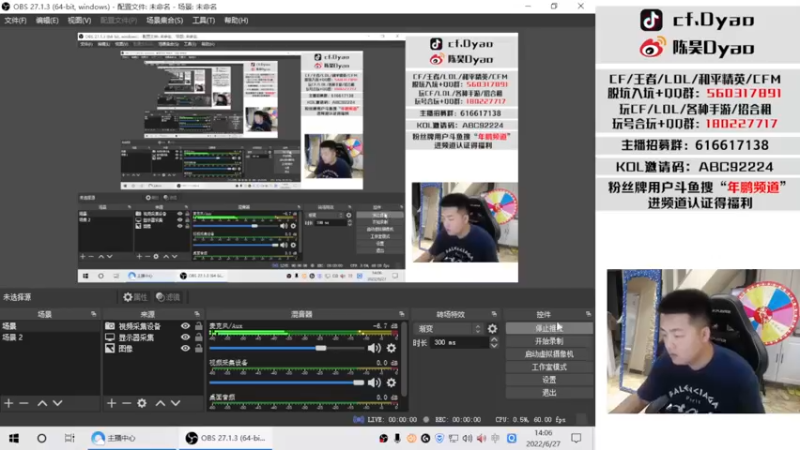The width and height of the screenshot is (800, 450).
Task: Select 显示器采集 source row
Action: (x=153, y=337)
